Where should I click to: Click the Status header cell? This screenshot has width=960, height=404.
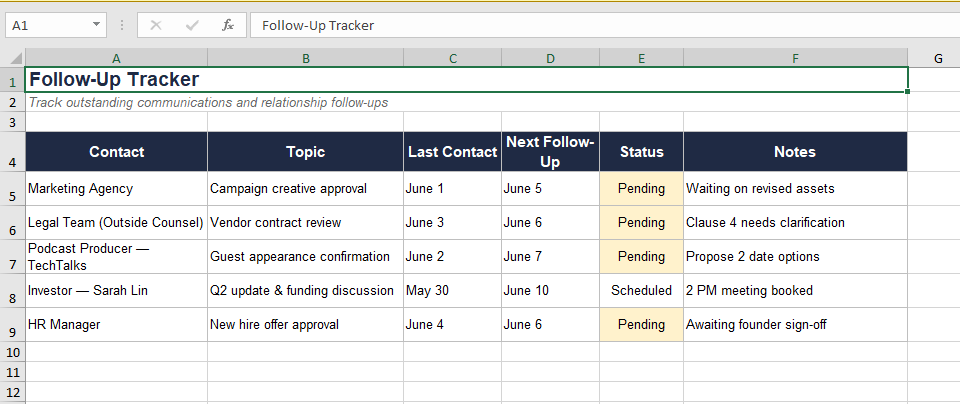point(642,151)
